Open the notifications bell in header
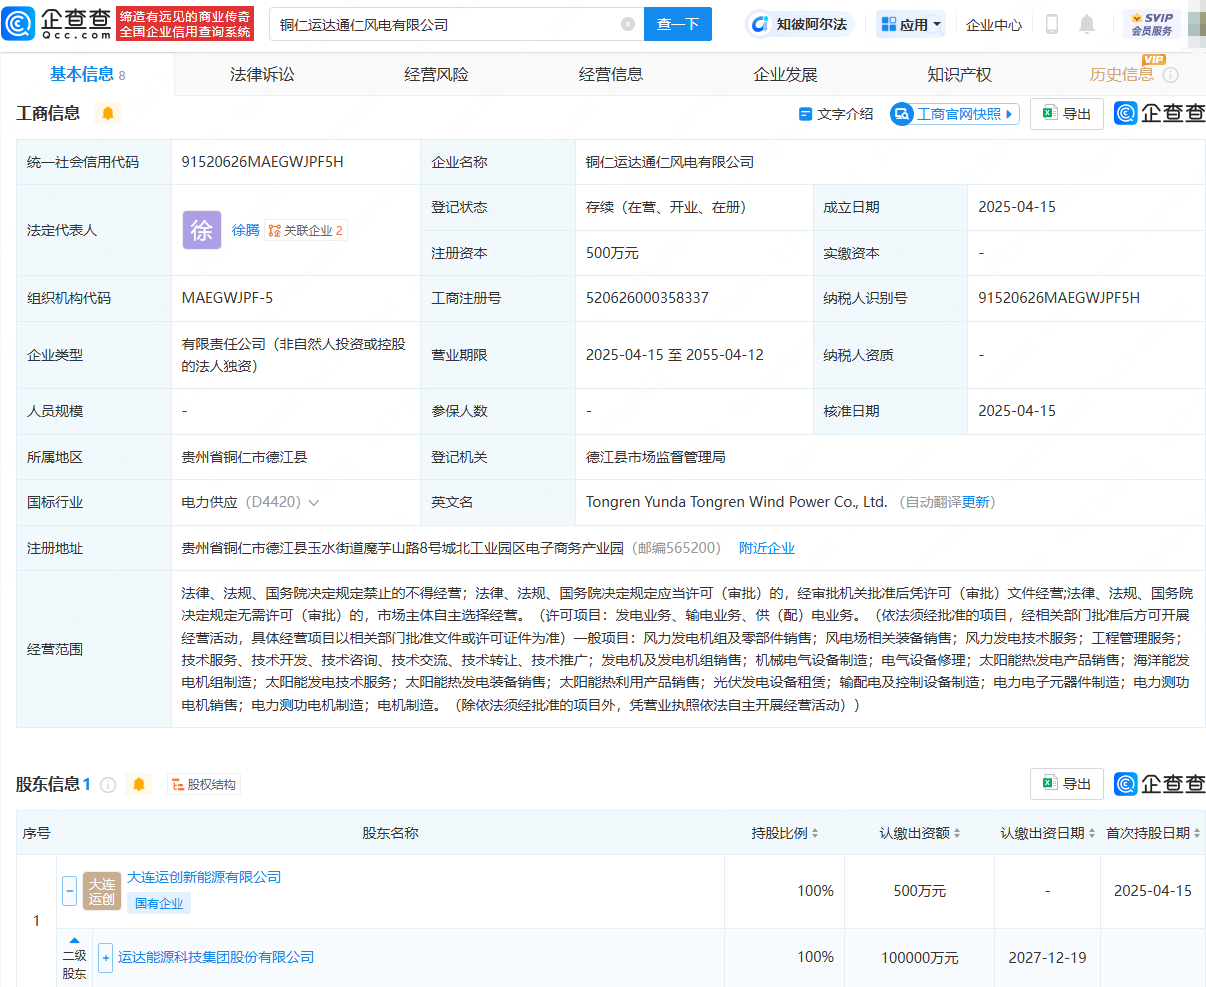This screenshot has height=987, width=1206. [x=1087, y=24]
